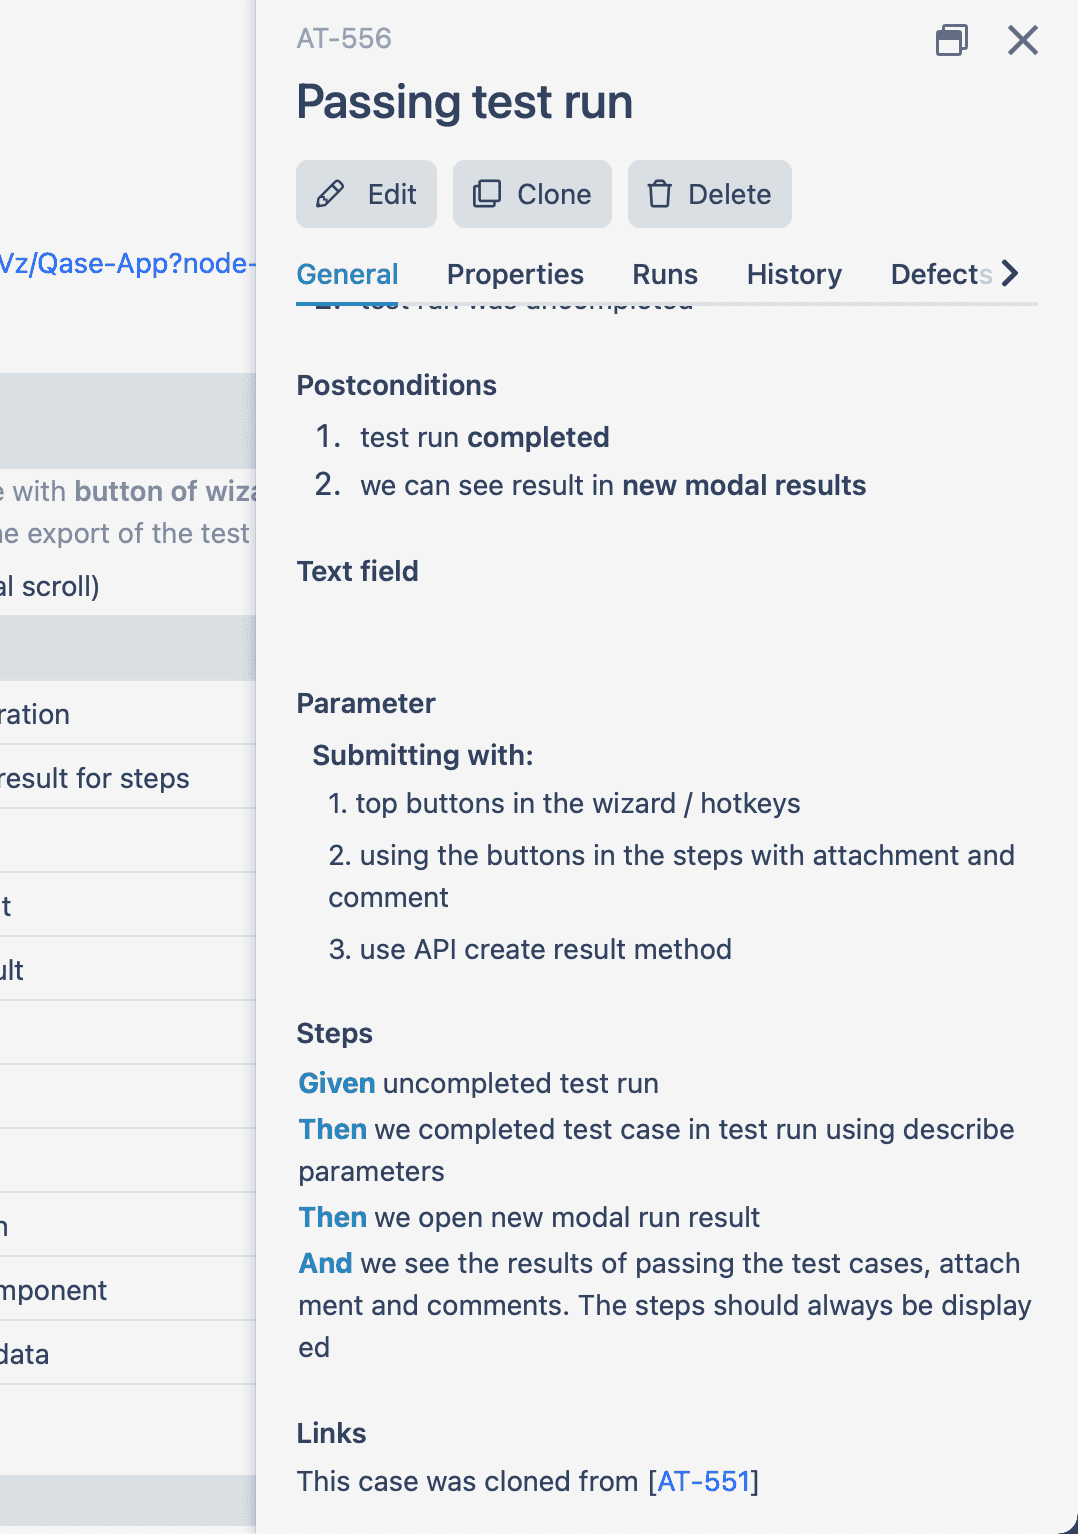Image resolution: width=1078 pixels, height=1534 pixels.
Task: Switch to the Defects tab
Action: click(941, 274)
